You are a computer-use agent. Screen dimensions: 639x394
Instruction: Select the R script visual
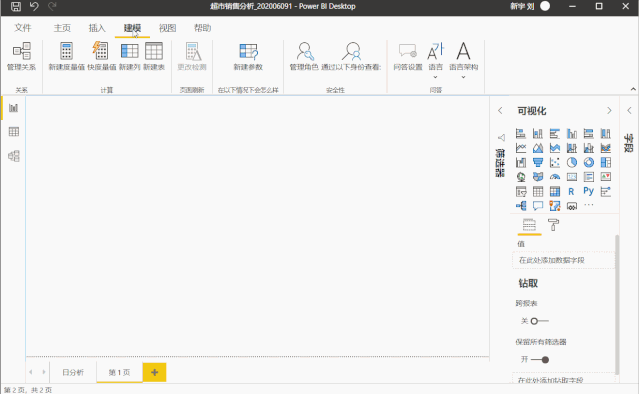click(571, 191)
